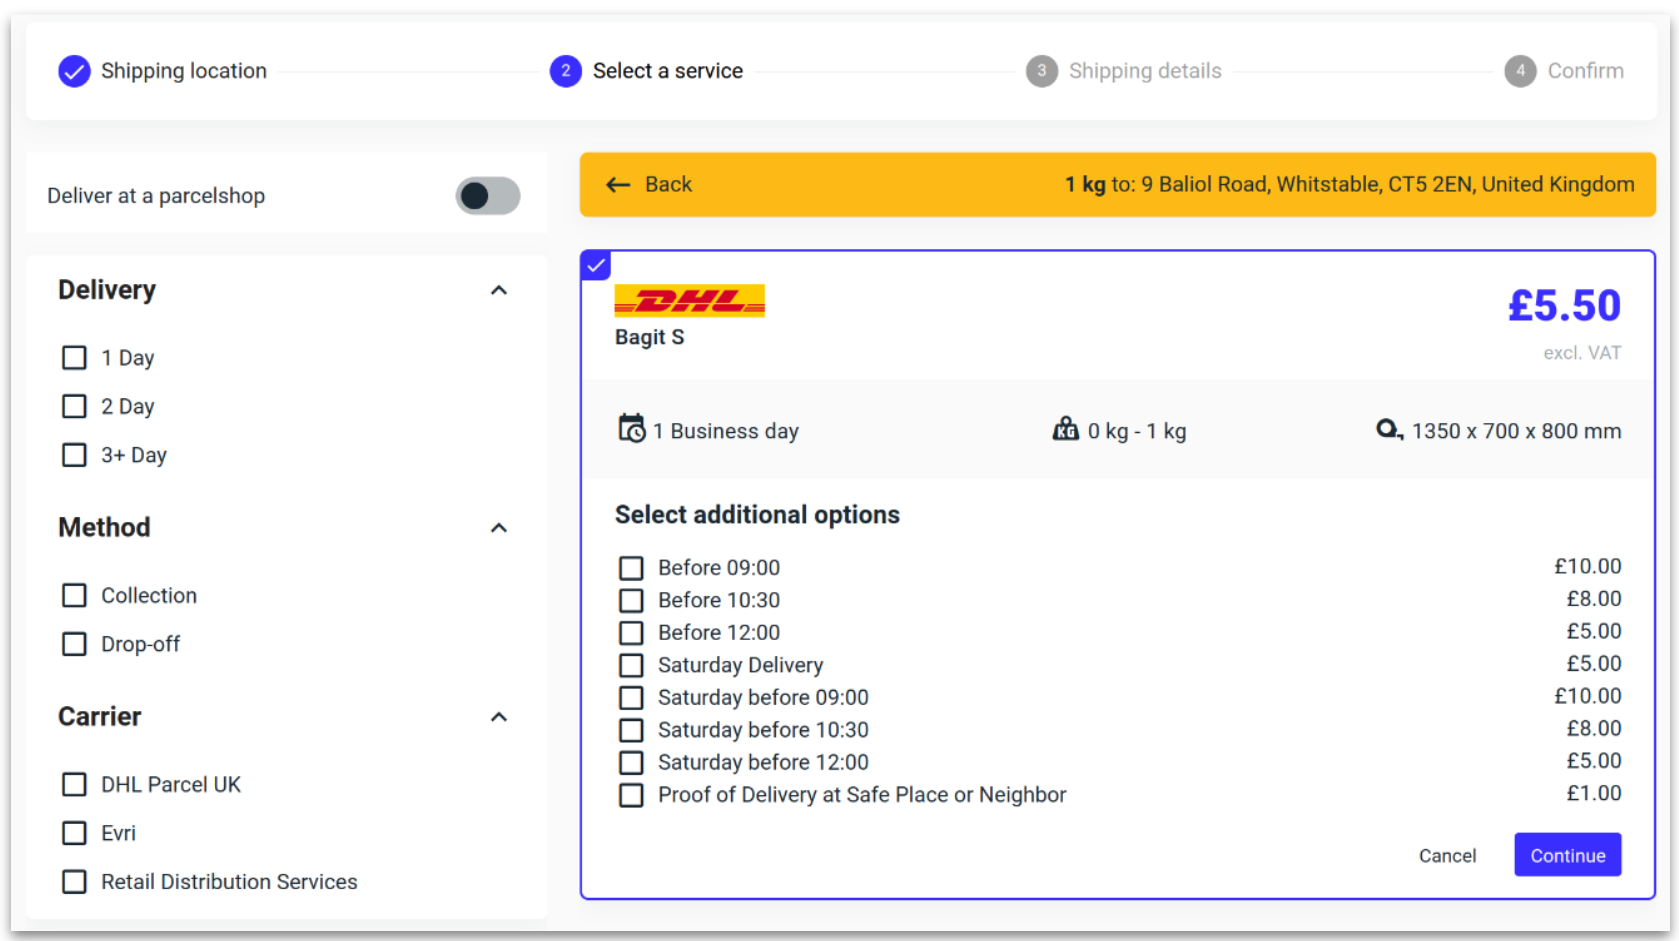Collapse the Method filter section
1679x941 pixels.
click(x=499, y=528)
